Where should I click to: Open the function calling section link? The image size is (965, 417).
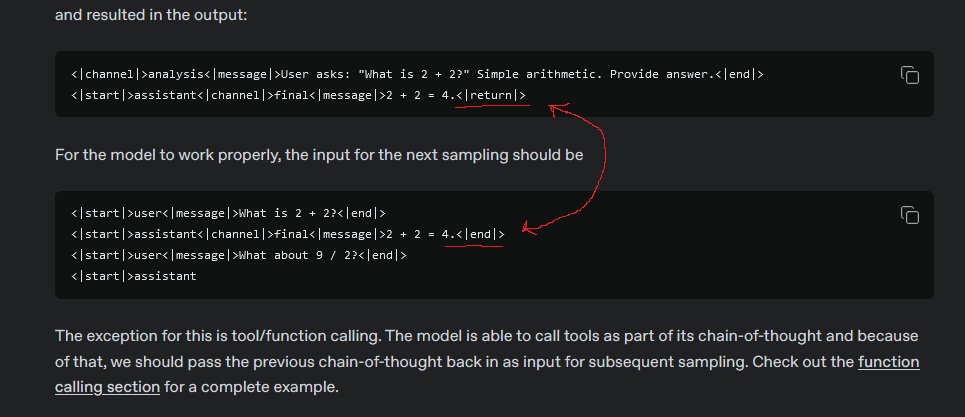[487, 375]
